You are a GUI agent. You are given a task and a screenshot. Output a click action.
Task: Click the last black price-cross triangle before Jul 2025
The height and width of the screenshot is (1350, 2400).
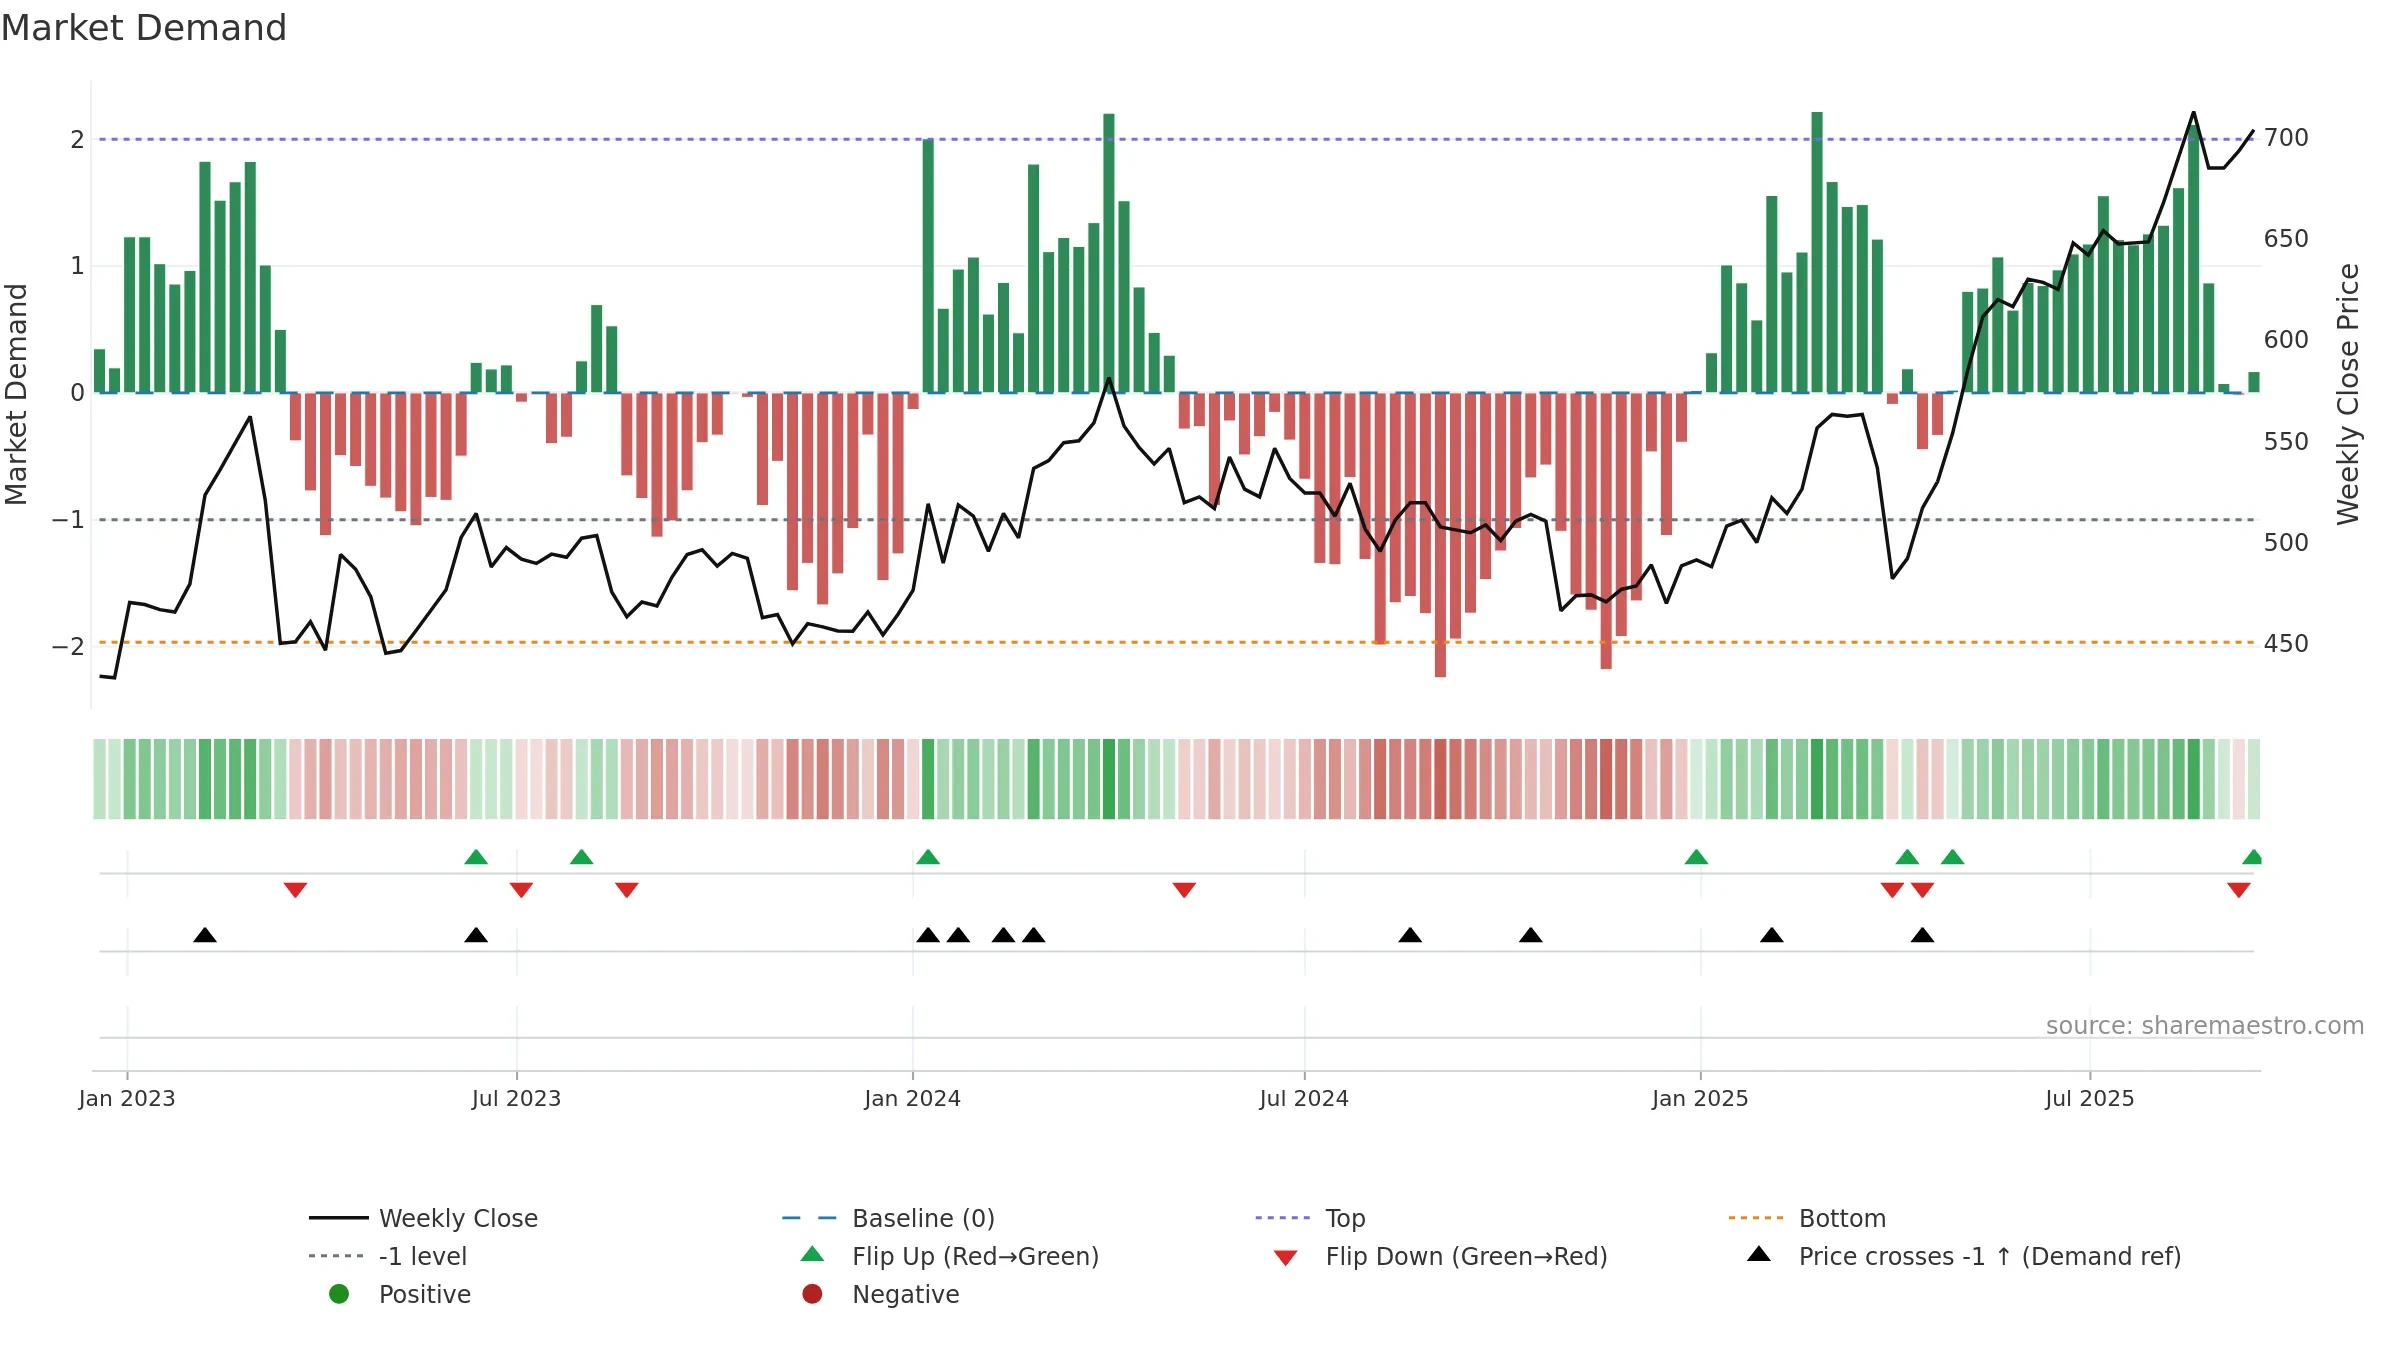pyautogui.click(x=1922, y=935)
